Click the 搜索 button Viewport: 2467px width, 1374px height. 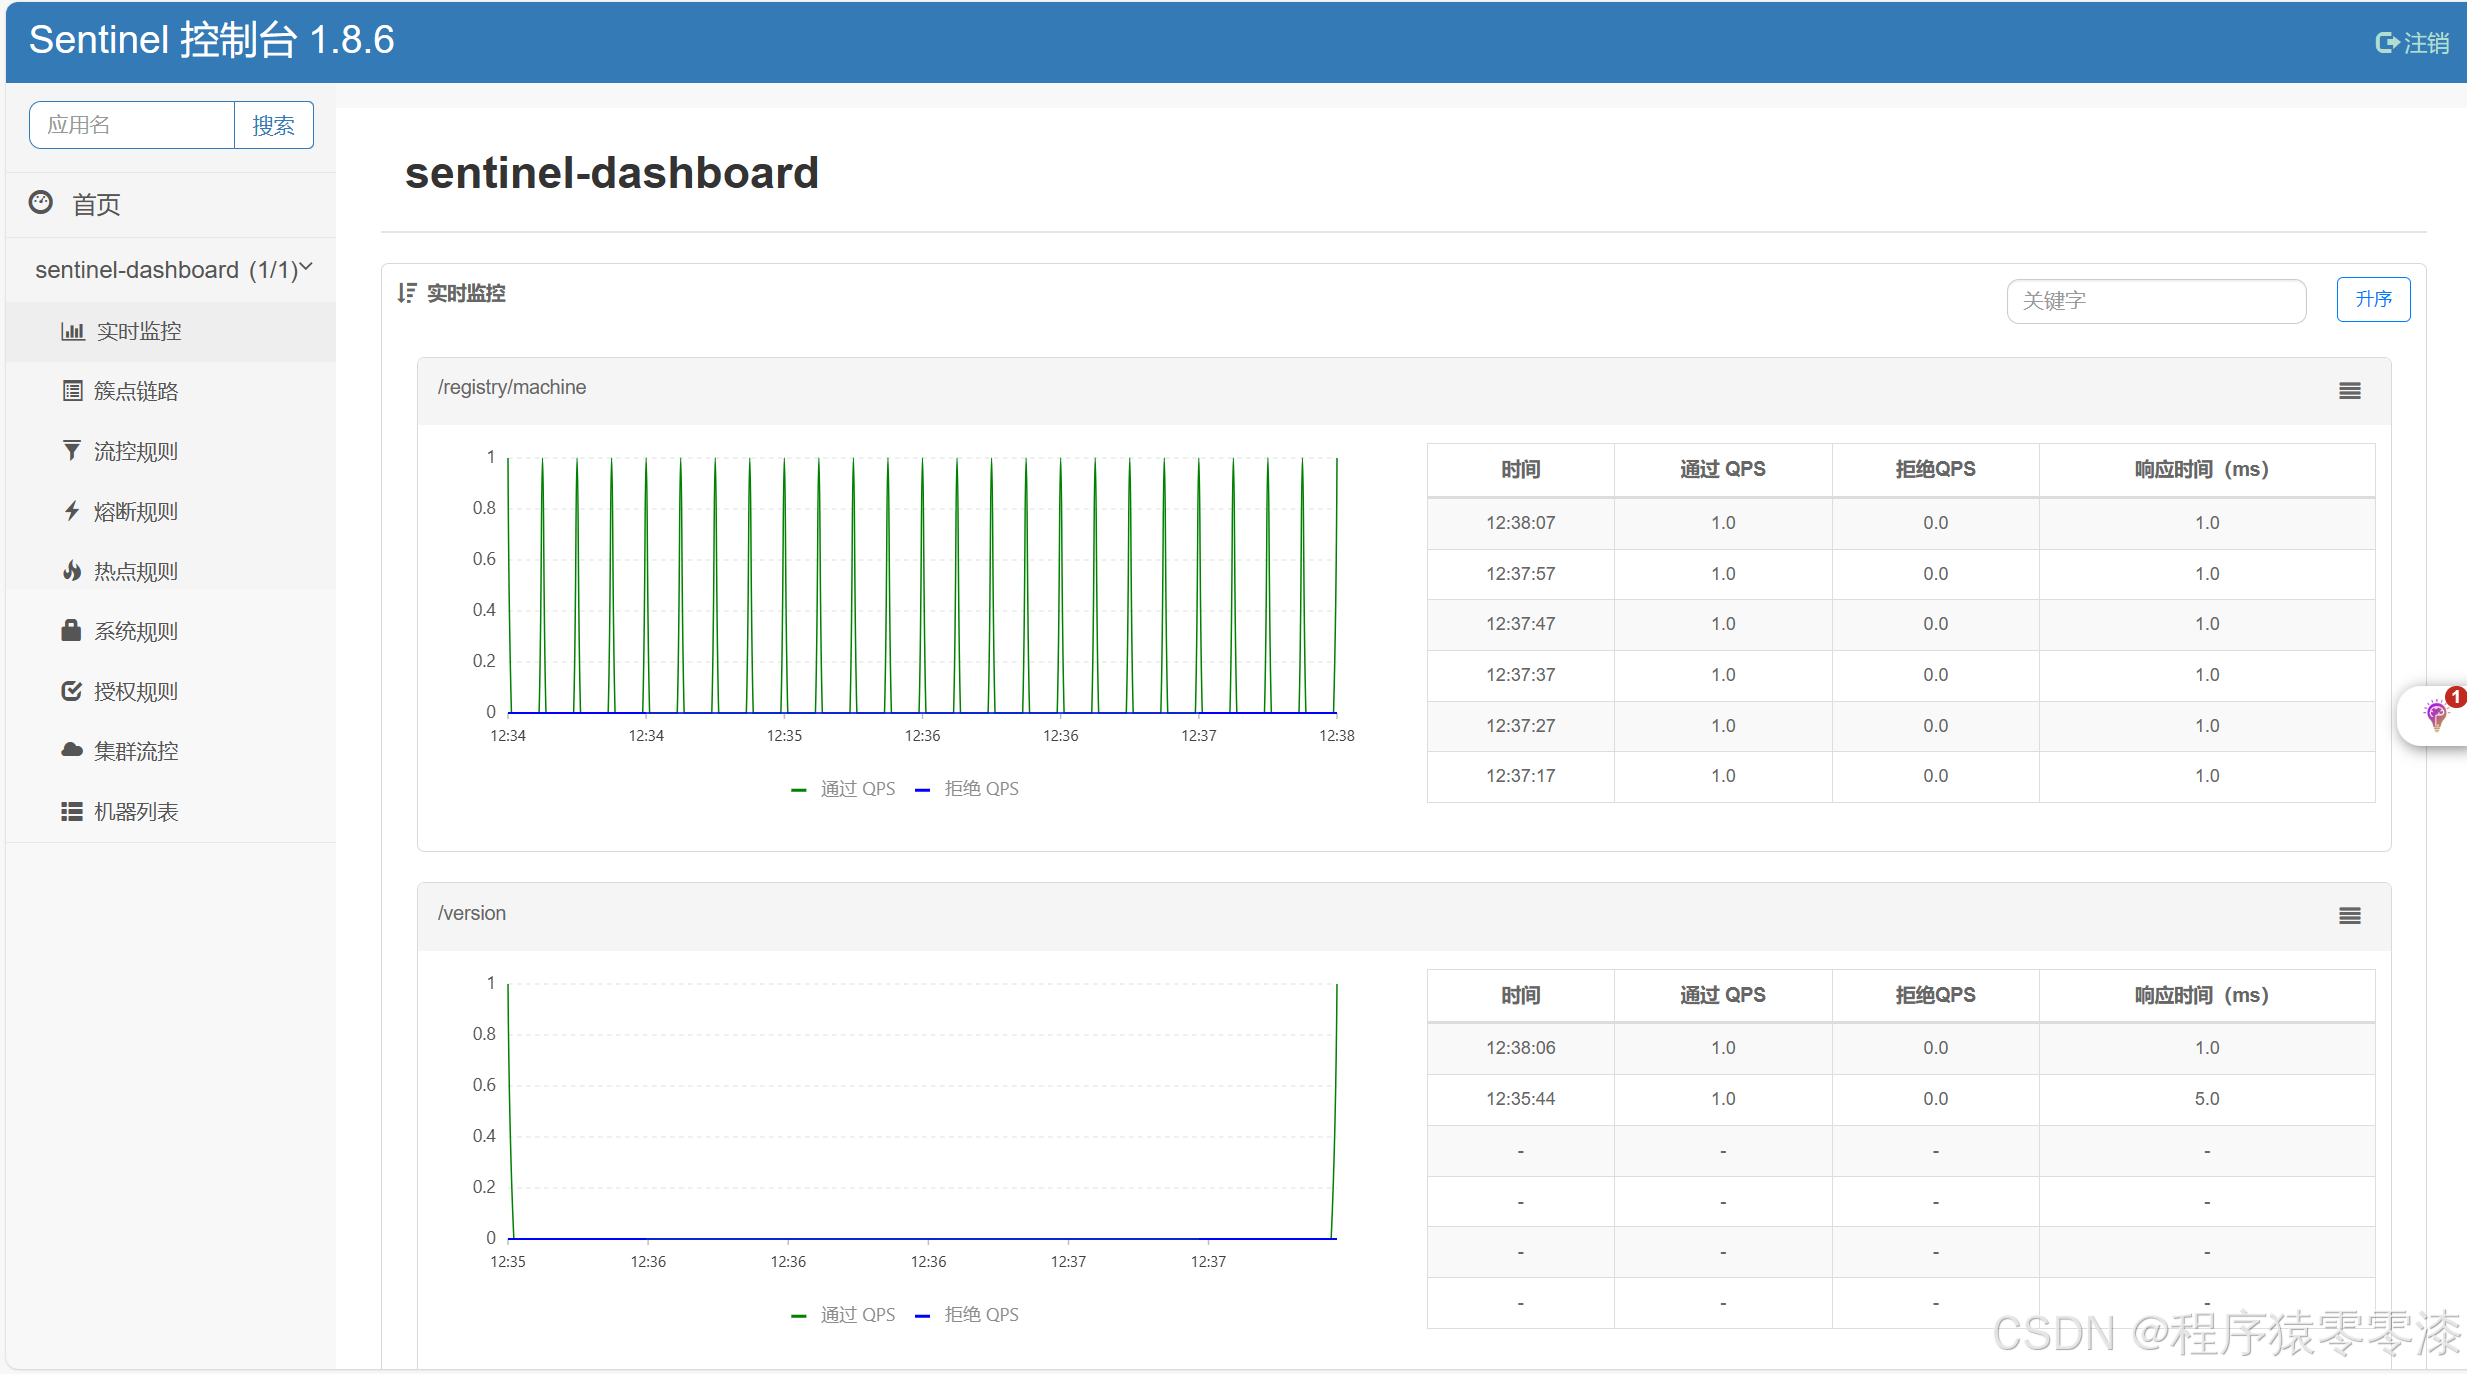273,125
